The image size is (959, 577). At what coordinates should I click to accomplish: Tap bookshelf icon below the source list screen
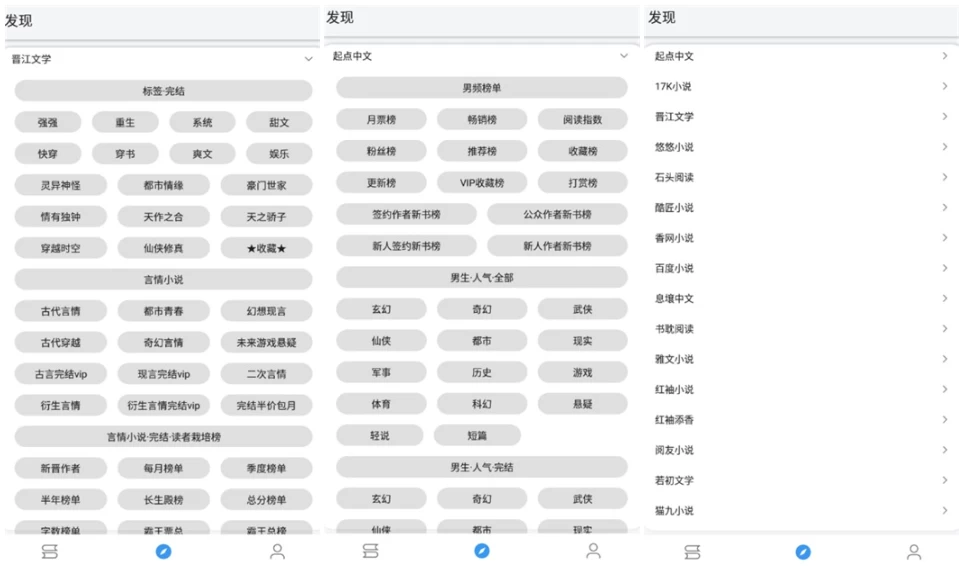pyautogui.click(x=691, y=552)
